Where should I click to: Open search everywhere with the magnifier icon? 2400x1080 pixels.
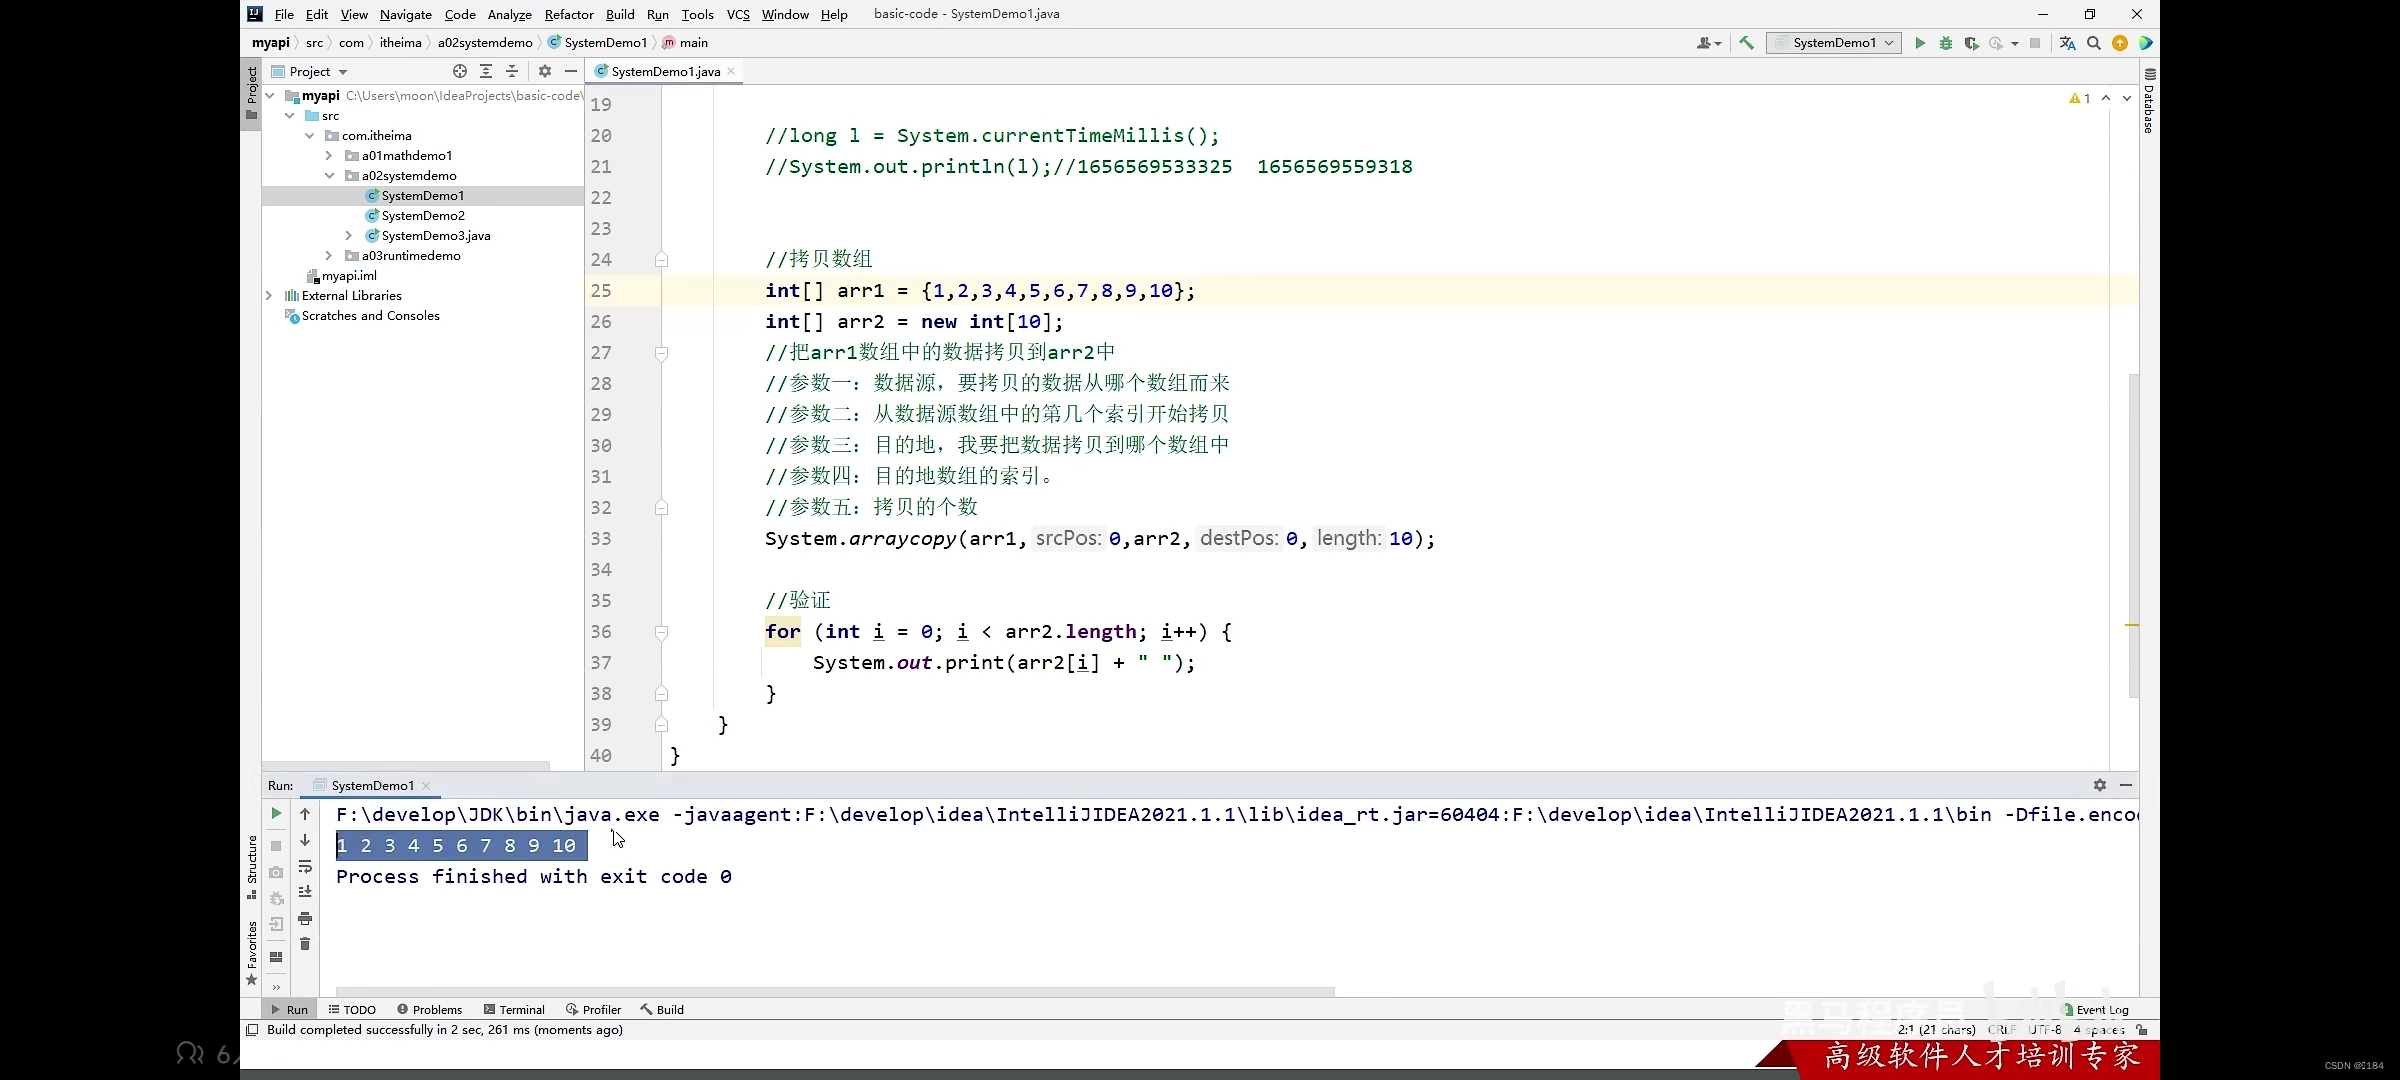[x=2095, y=43]
